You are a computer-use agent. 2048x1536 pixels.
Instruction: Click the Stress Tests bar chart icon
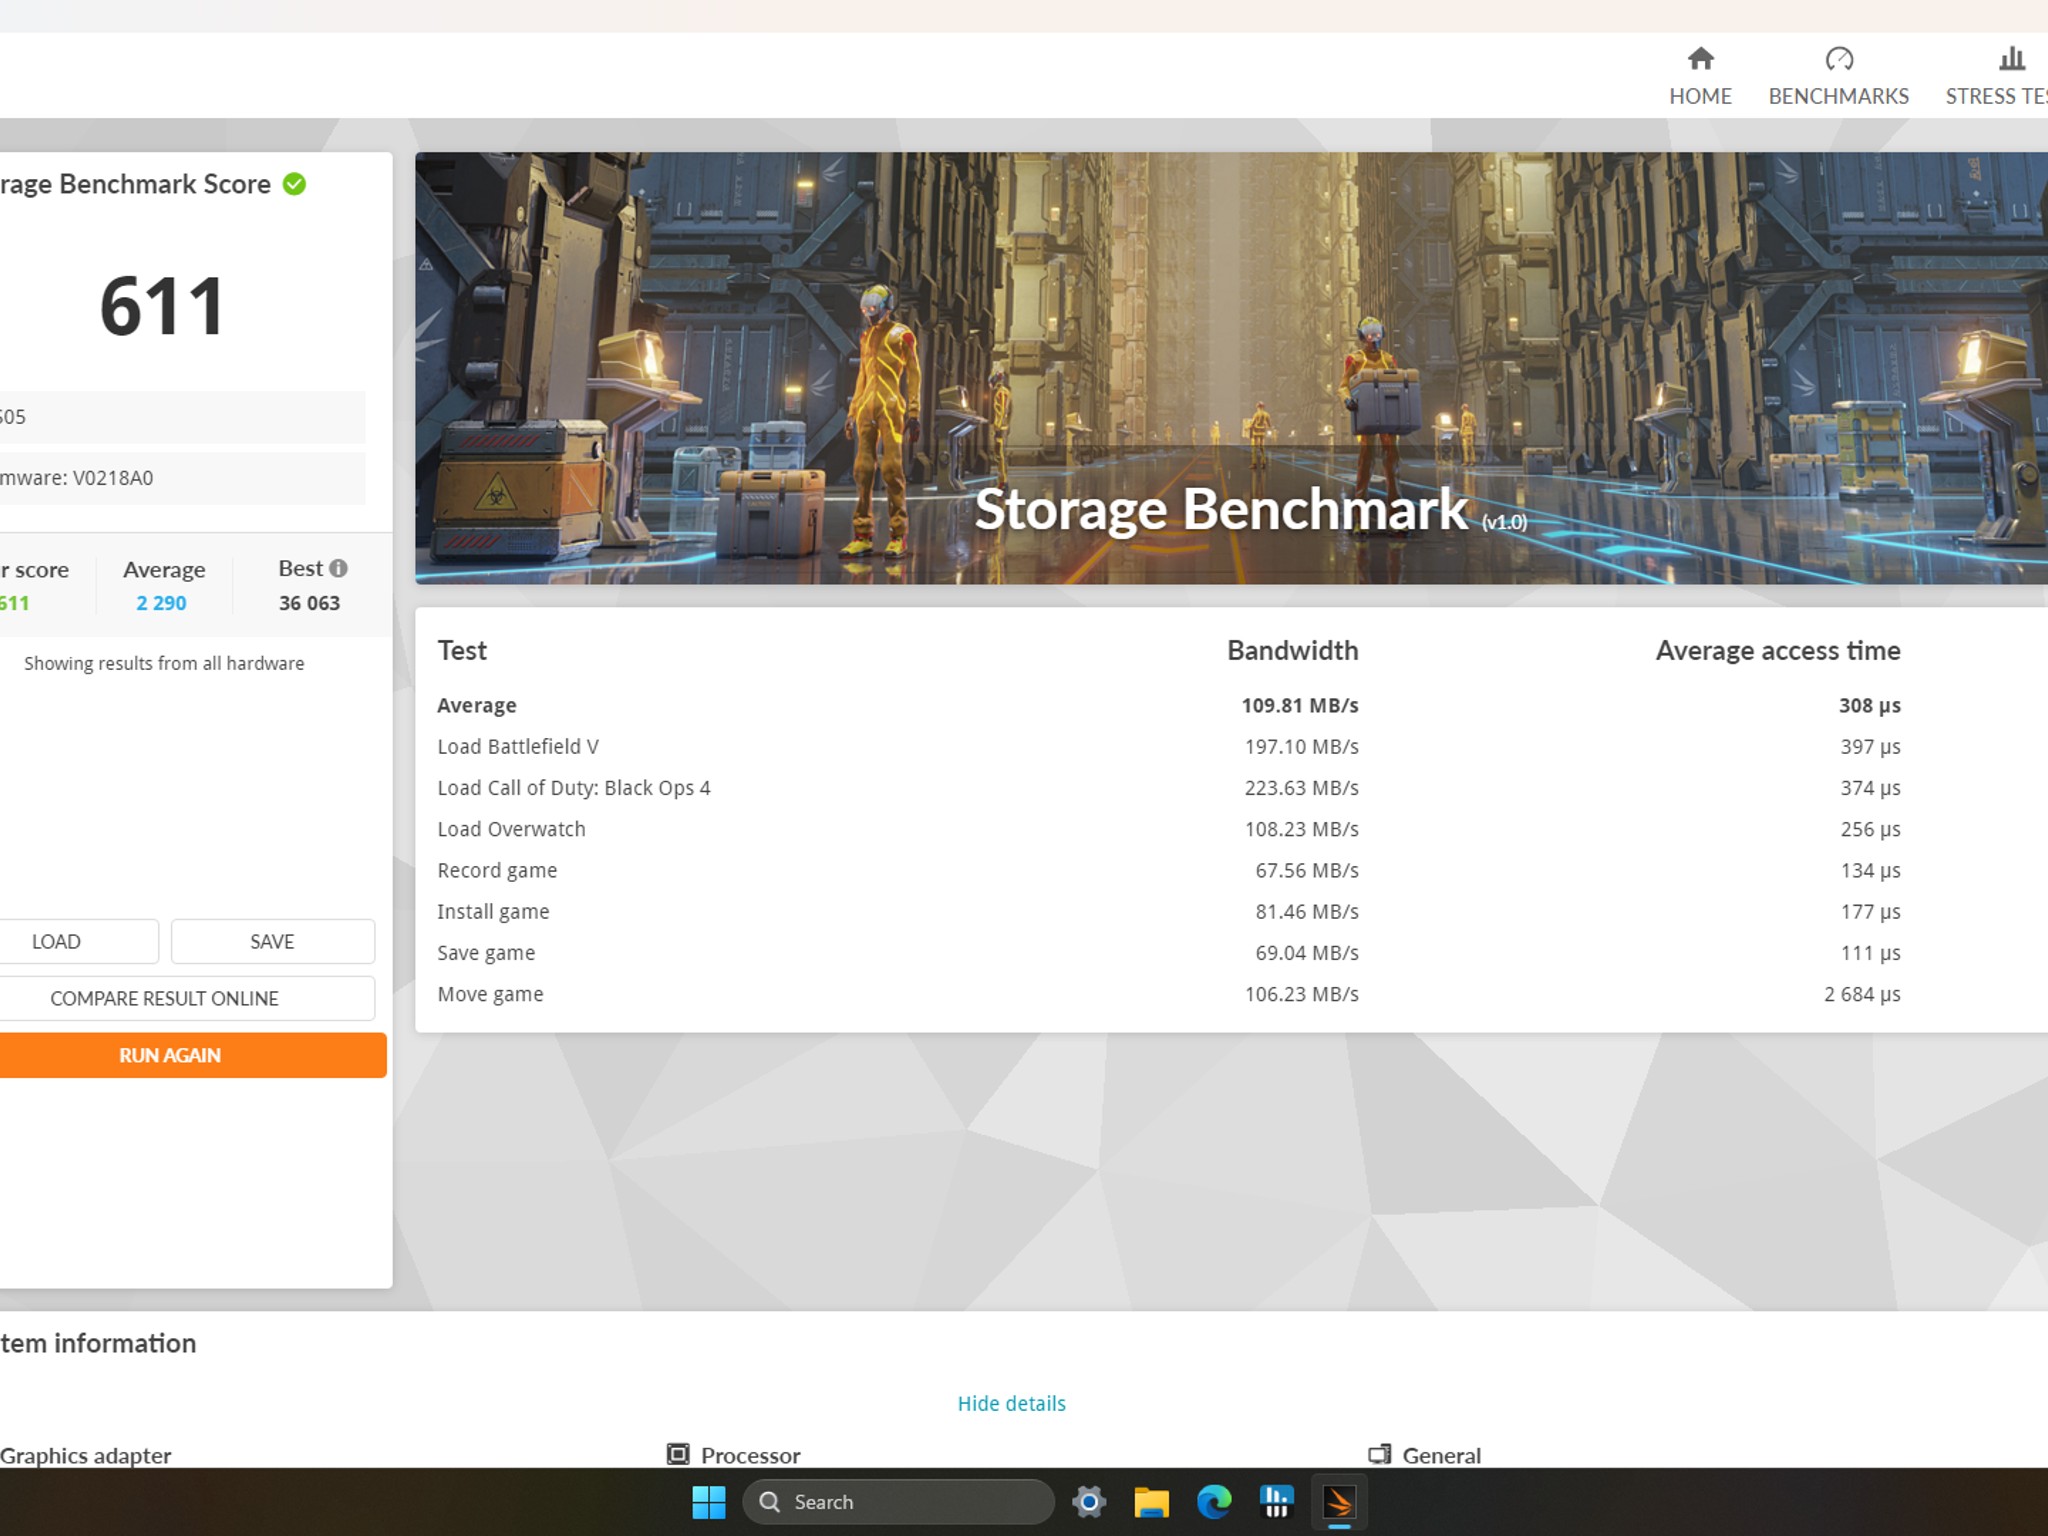coord(2012,59)
